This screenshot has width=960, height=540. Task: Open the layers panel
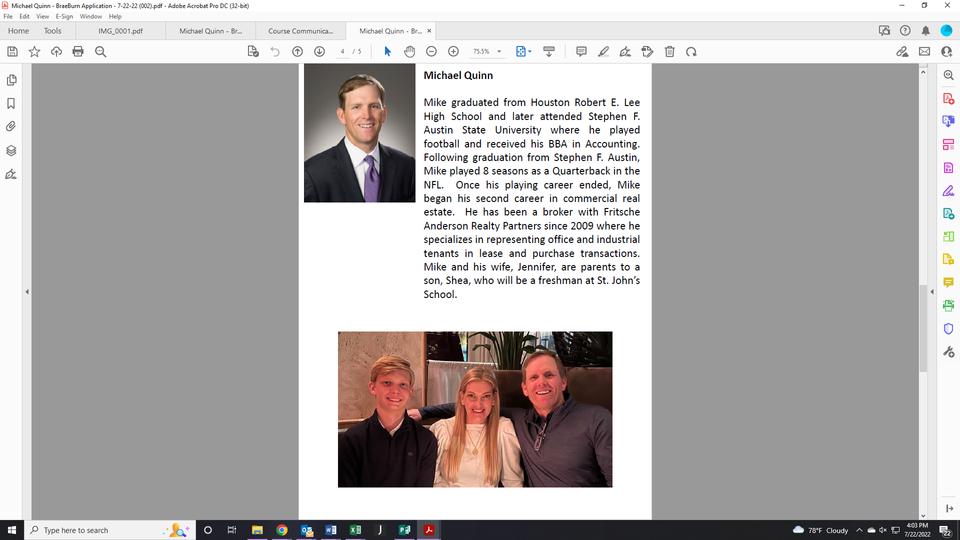11,151
